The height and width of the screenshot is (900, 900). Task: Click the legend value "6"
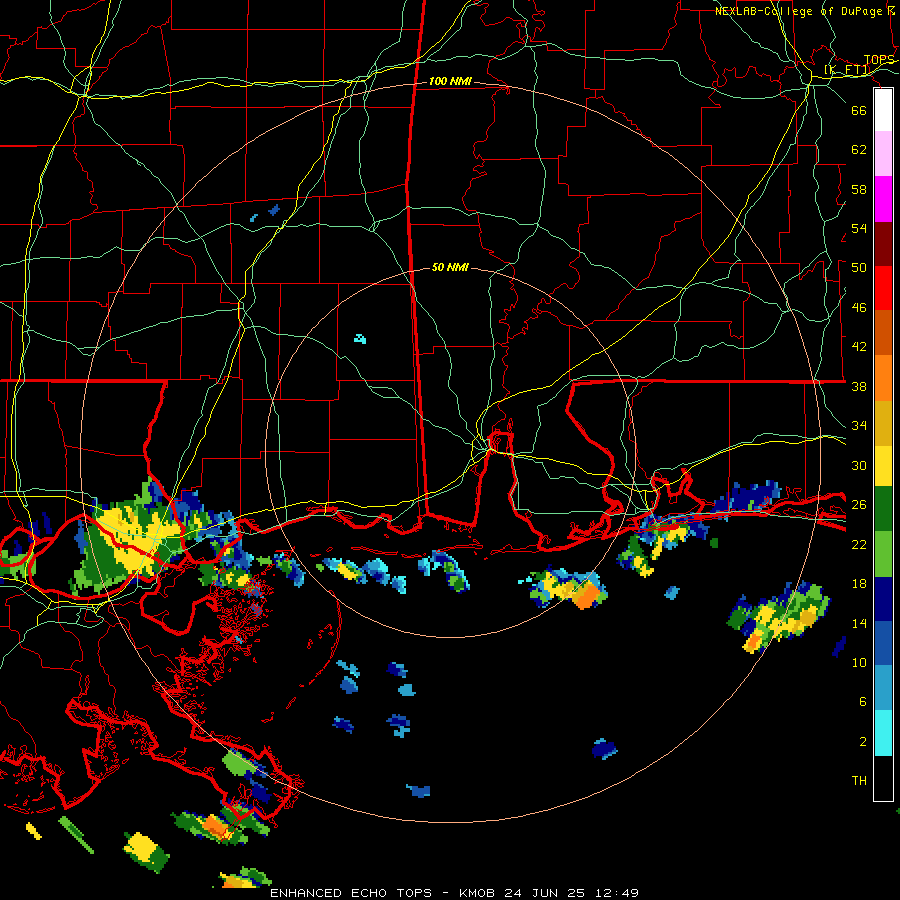click(863, 702)
